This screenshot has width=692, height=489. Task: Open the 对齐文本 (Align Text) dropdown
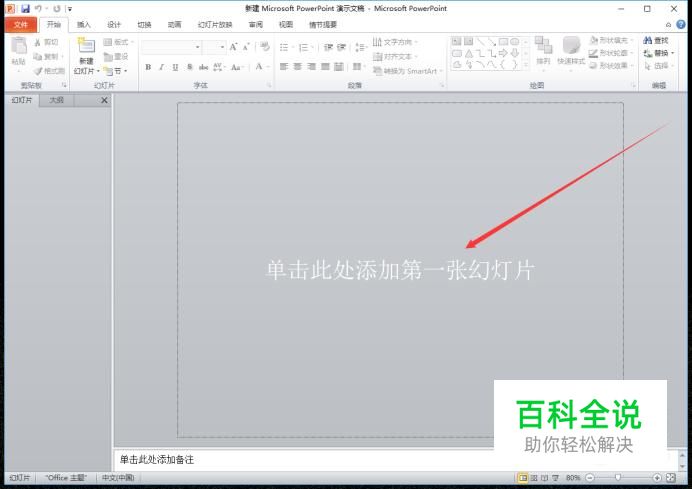pyautogui.click(x=395, y=56)
